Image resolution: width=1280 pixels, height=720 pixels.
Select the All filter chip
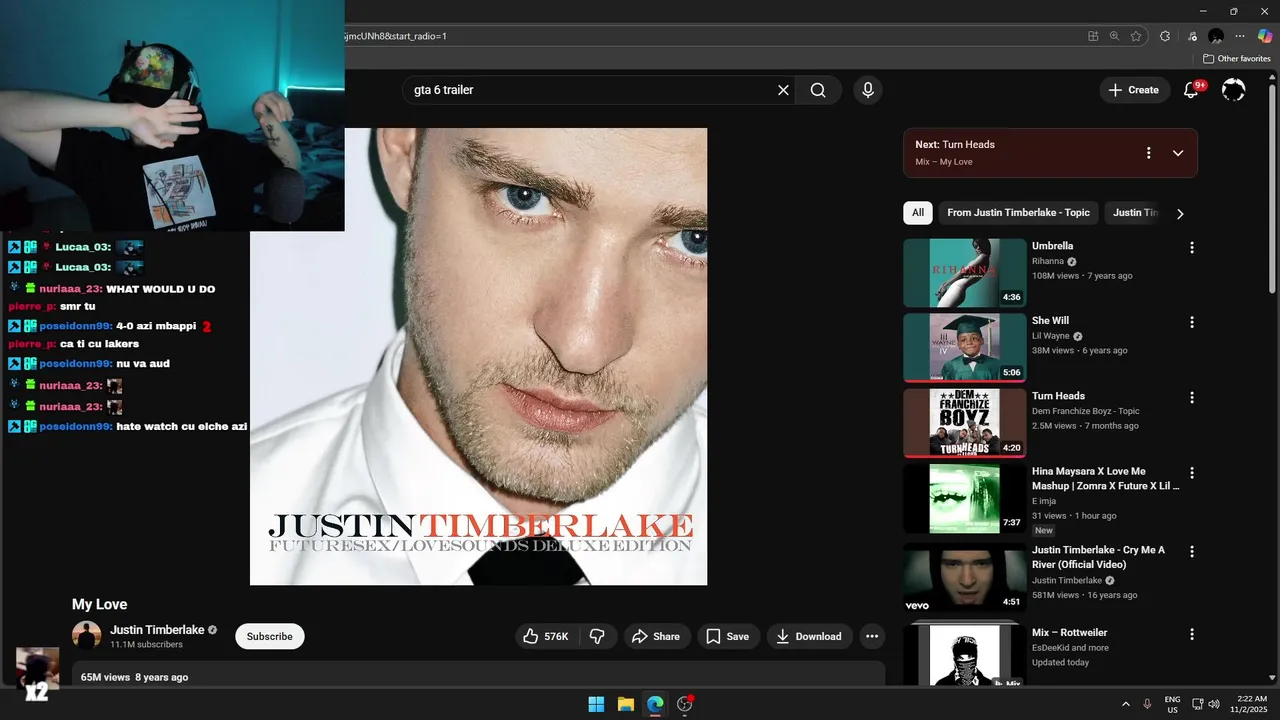click(918, 213)
